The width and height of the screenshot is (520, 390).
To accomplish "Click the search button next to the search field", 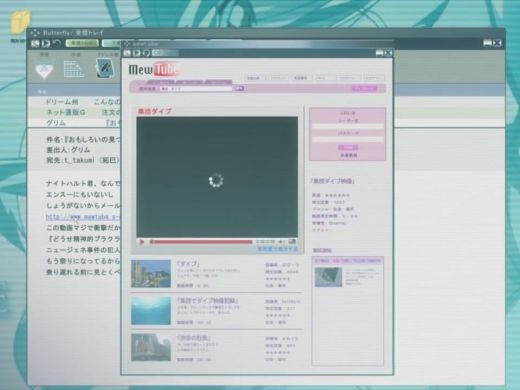I will click(x=239, y=88).
